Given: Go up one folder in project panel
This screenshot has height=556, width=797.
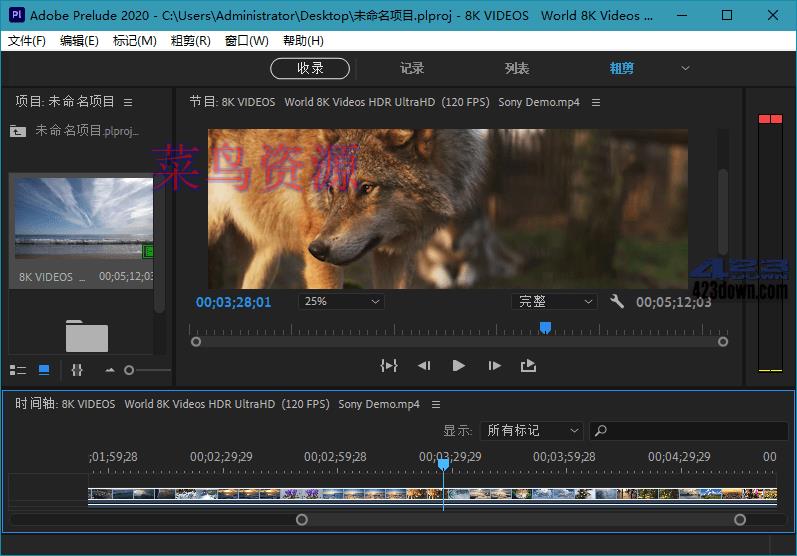Looking at the screenshot, I should [x=18, y=130].
